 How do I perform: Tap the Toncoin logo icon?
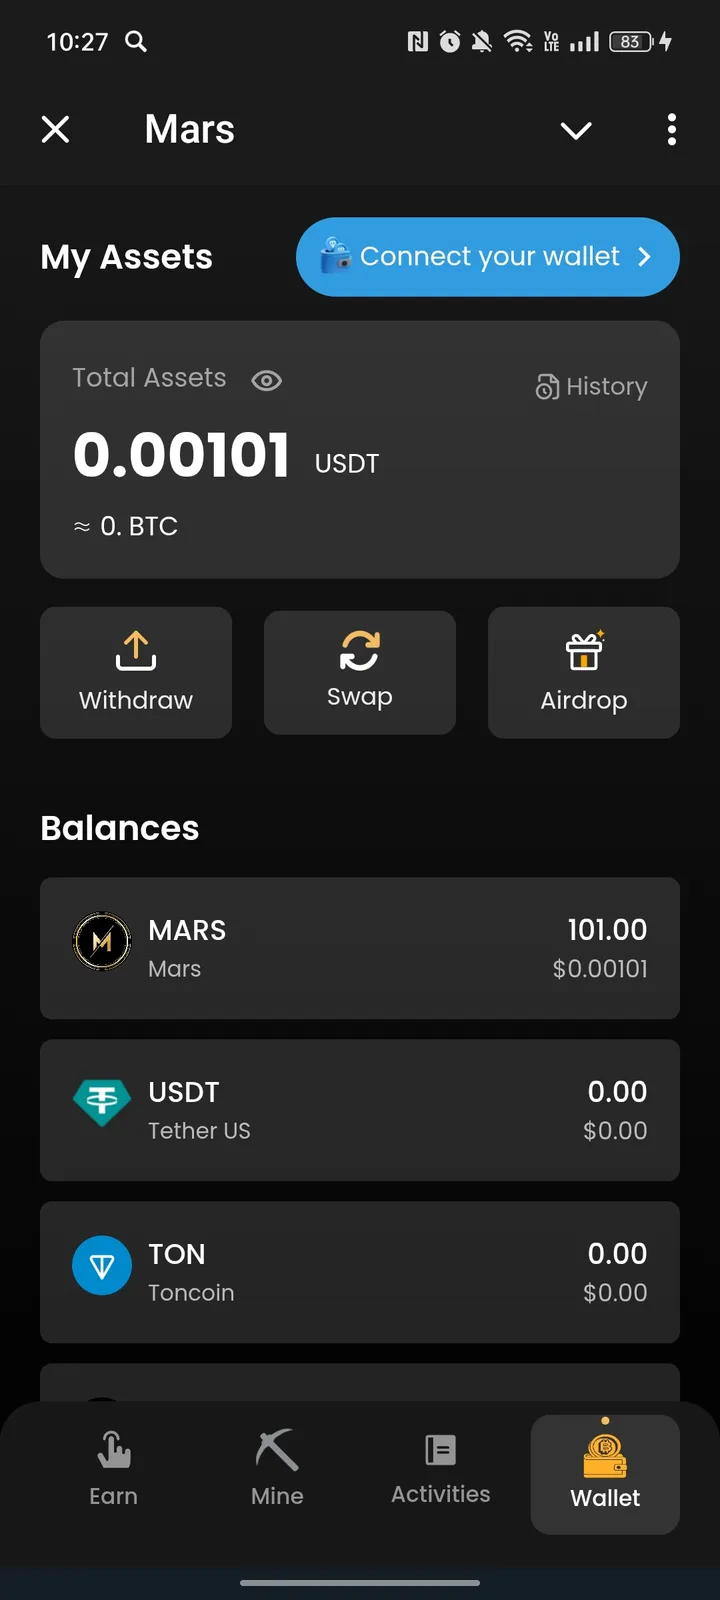tap(102, 1266)
